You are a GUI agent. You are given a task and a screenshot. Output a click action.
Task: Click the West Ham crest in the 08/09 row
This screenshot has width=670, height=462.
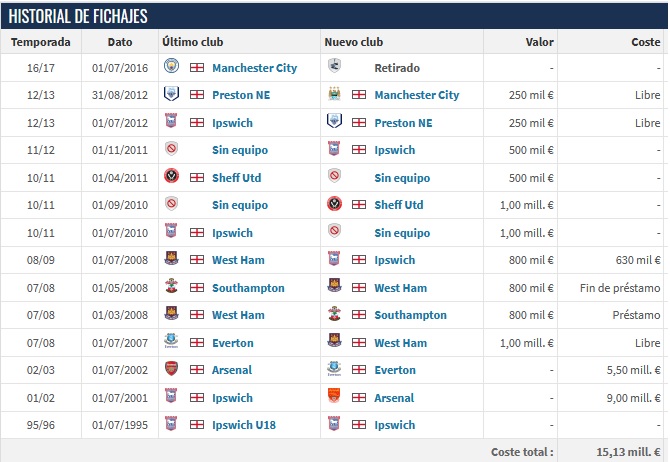point(171,259)
